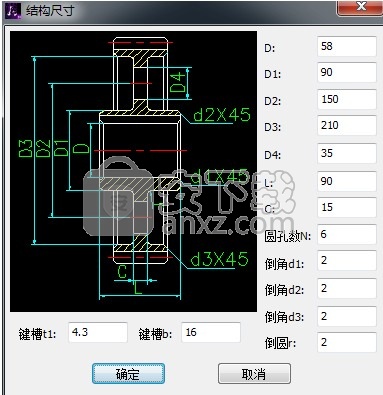383x395 pixels.
Task: Focus the D2 field showing 150
Action: pos(347,99)
